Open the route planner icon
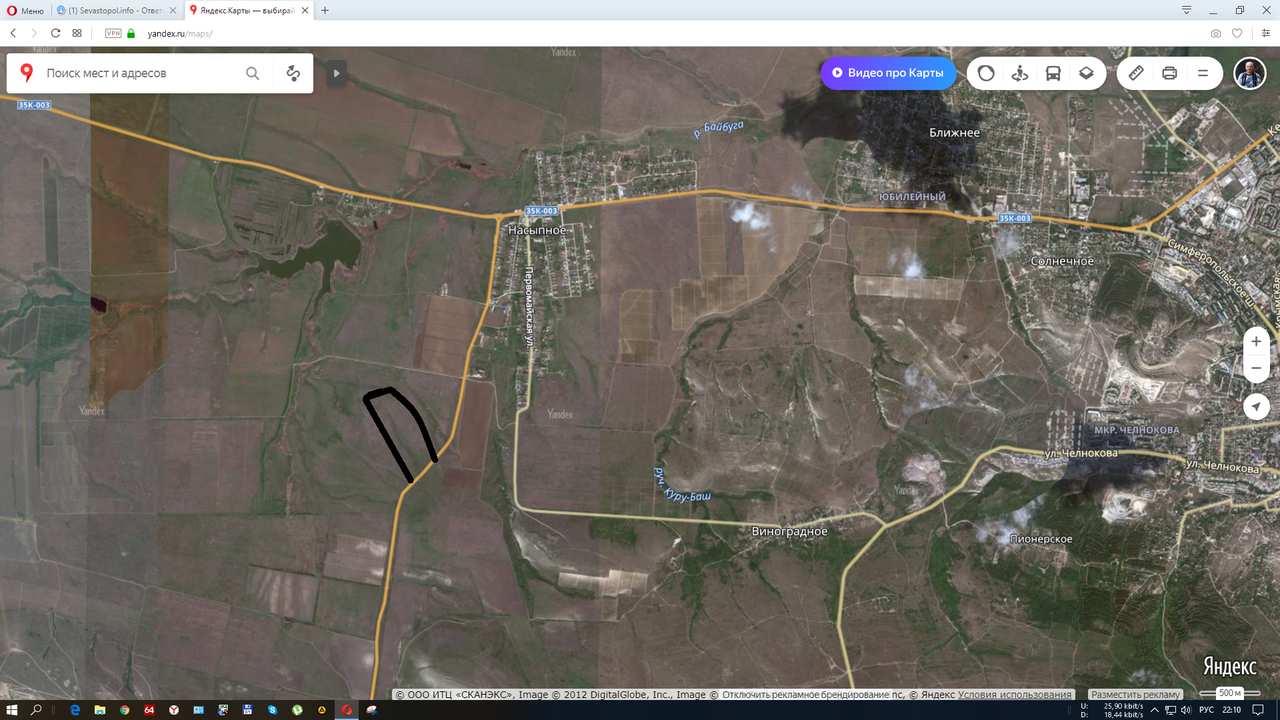 coord(293,73)
